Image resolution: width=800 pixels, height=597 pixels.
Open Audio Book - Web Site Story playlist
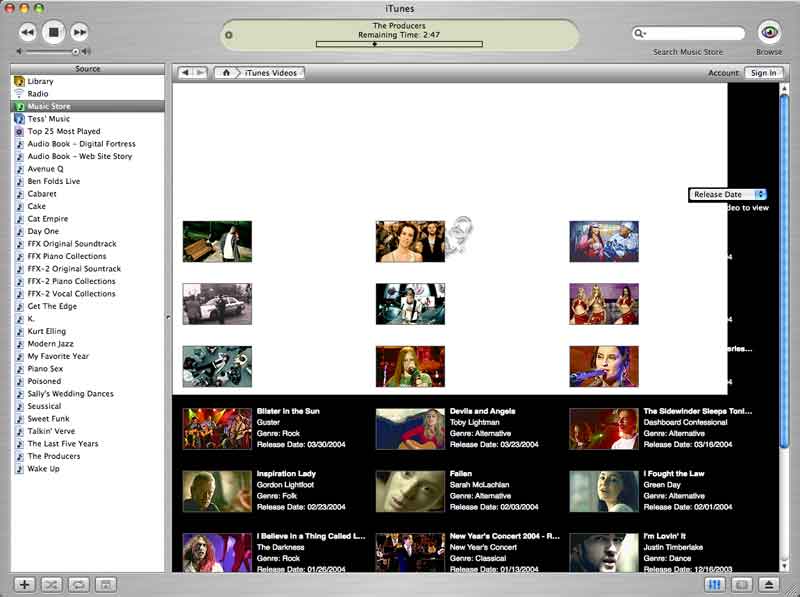pos(88,156)
